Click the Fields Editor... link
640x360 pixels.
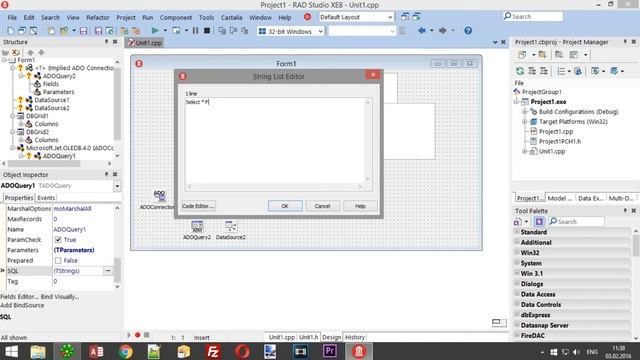point(19,297)
